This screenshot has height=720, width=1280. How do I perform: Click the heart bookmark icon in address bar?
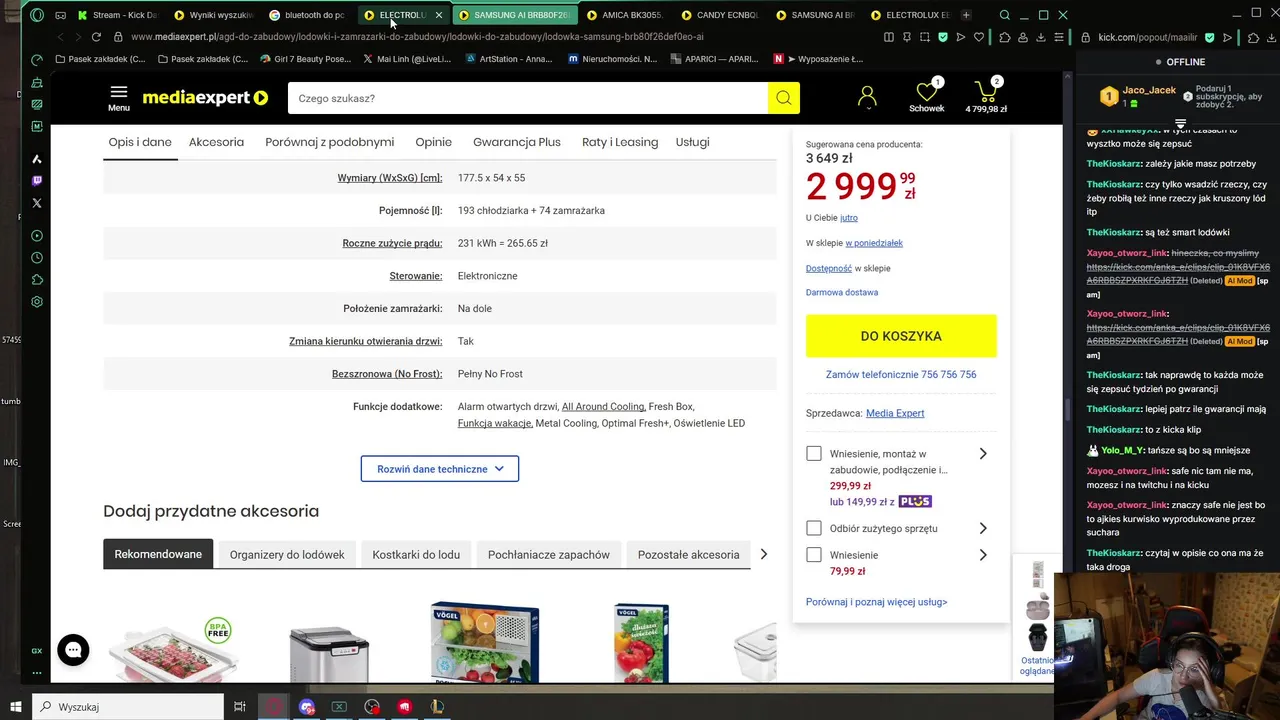point(979,37)
